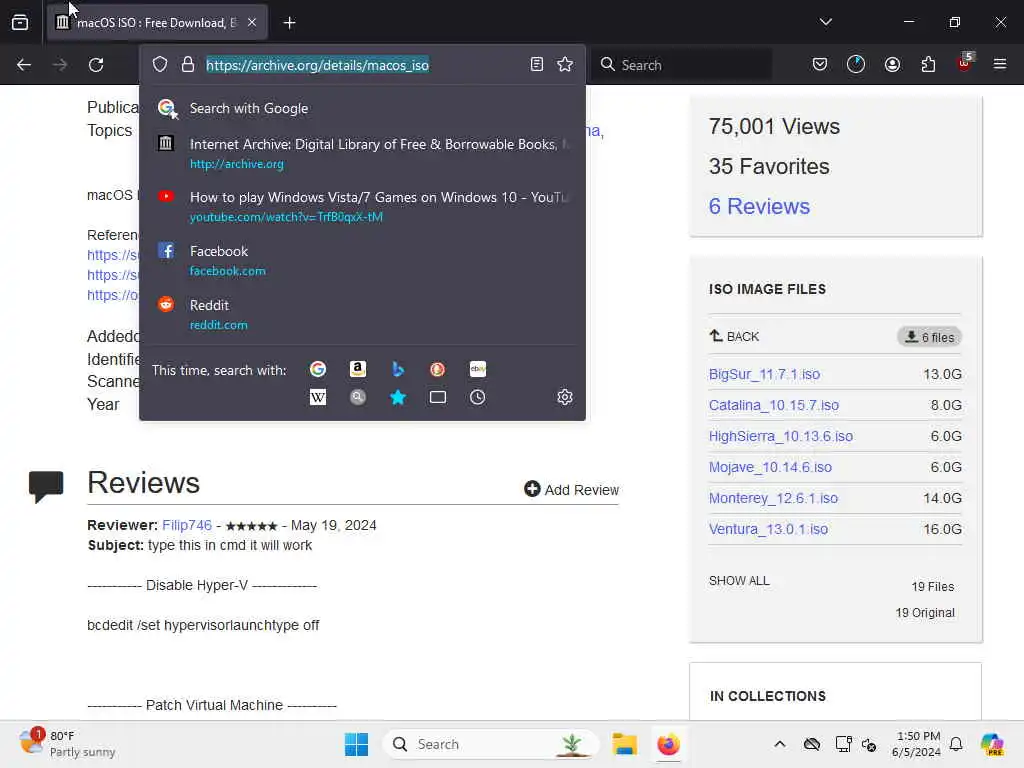Focus the toolbar Search box

point(682,65)
